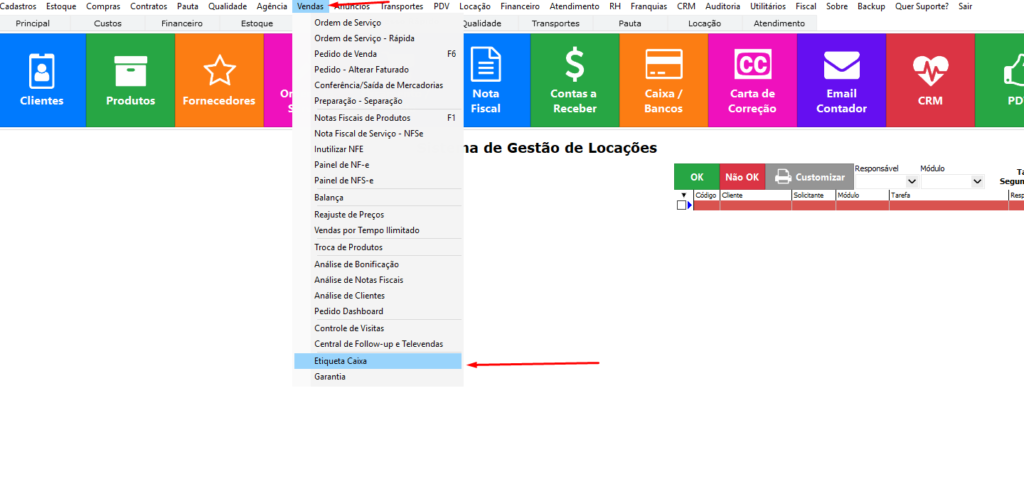Switch to the Atendimento tab
1024x489 pixels.
[778, 23]
